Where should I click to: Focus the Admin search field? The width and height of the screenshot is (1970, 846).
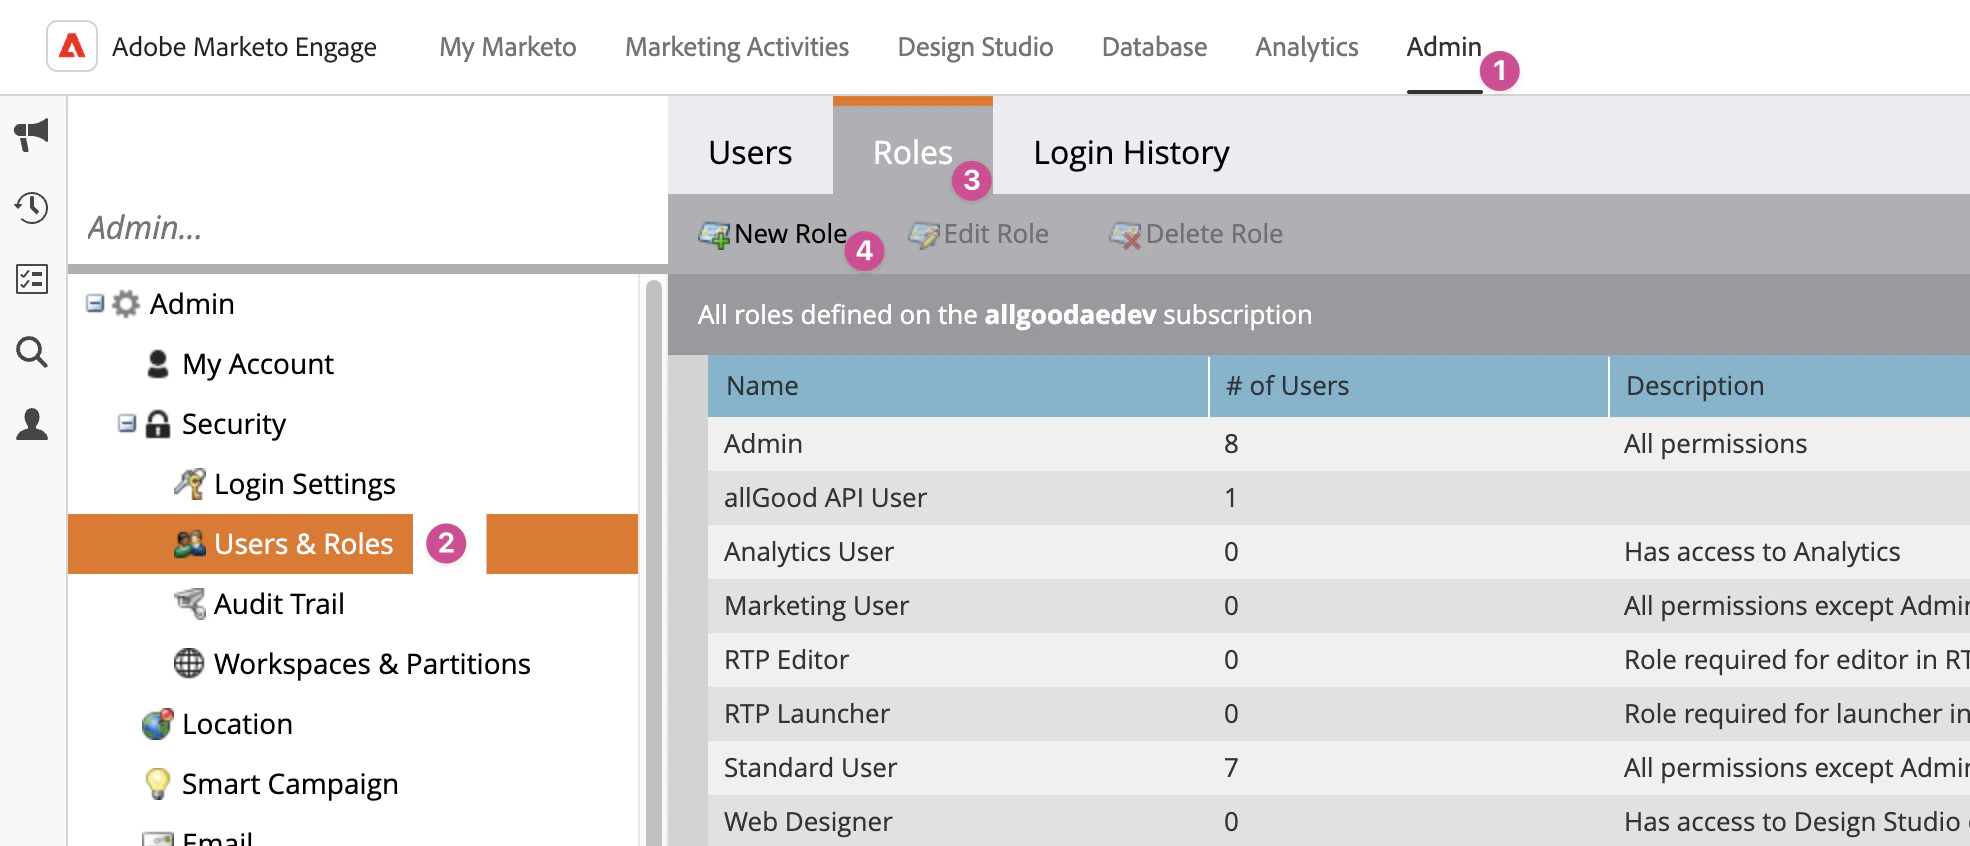(x=368, y=228)
